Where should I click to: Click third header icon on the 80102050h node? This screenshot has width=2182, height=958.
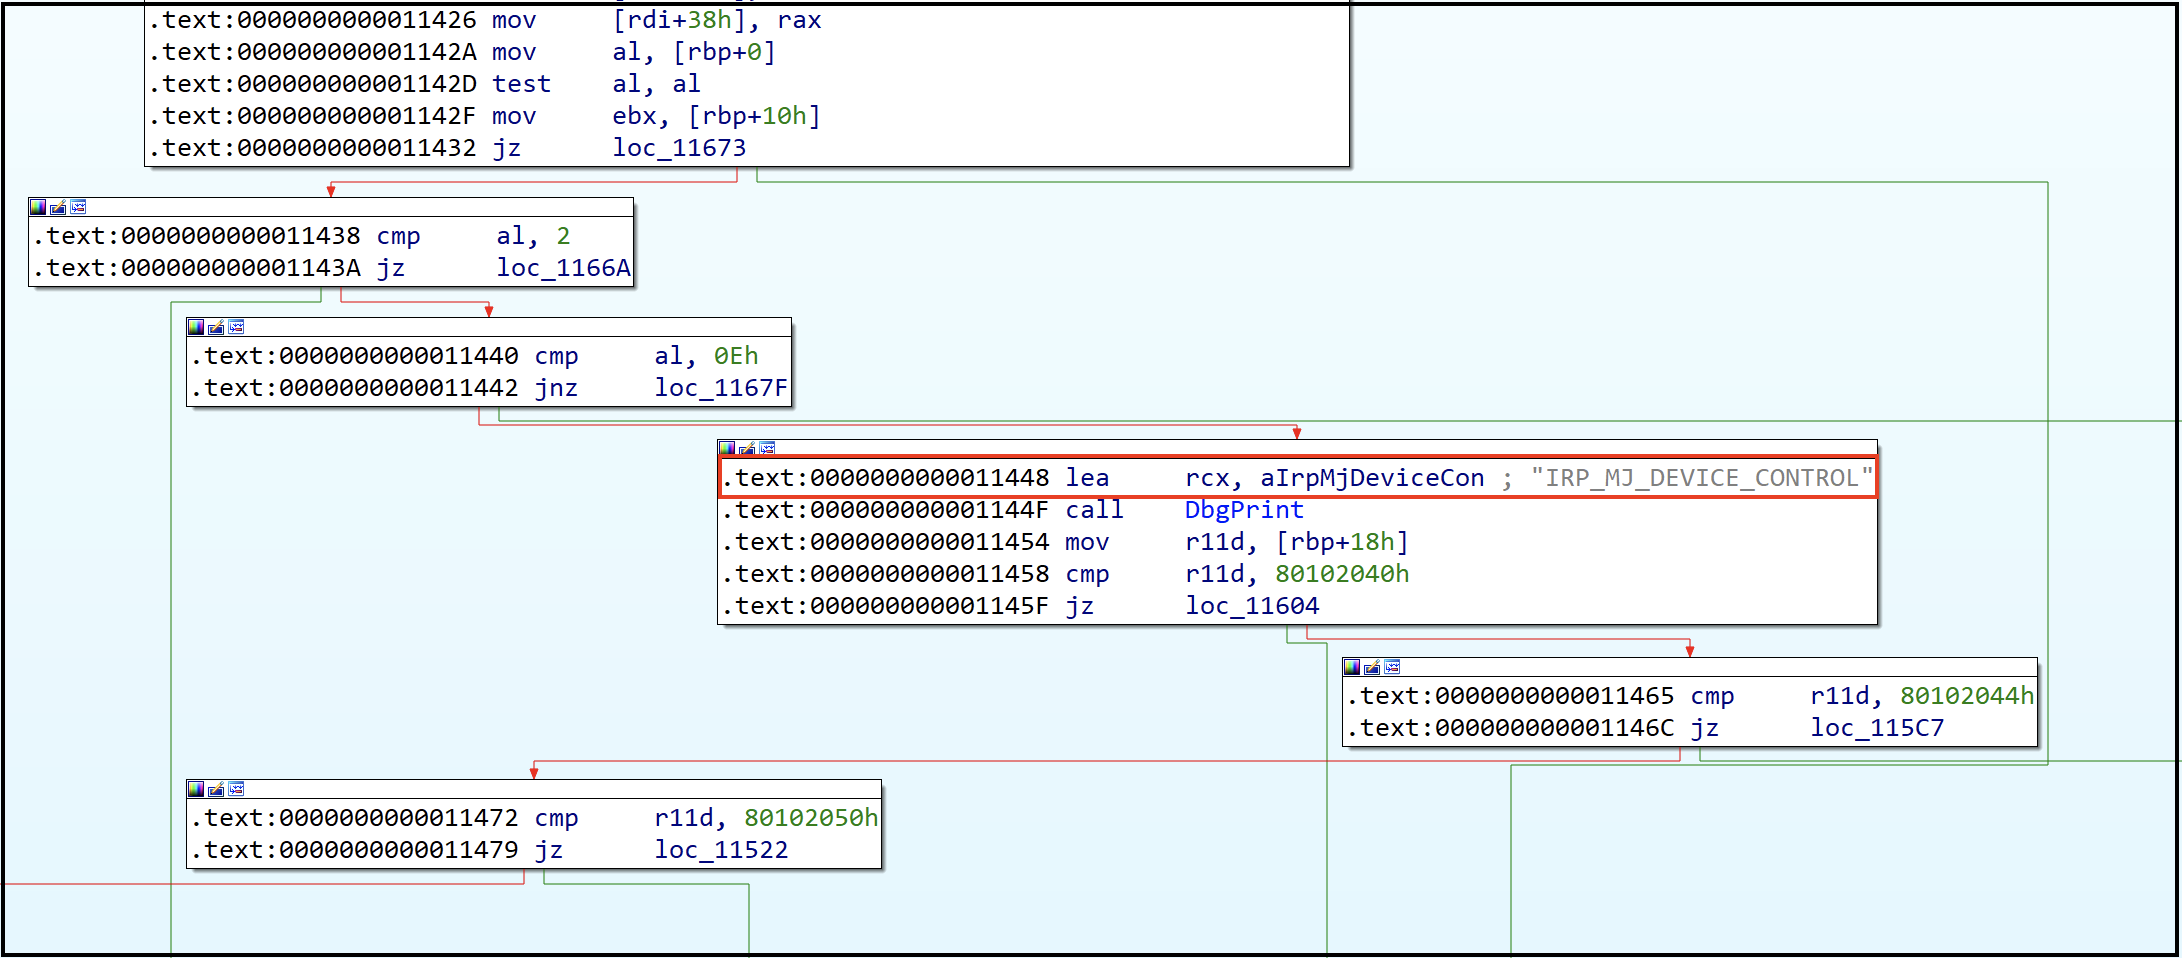(236, 789)
